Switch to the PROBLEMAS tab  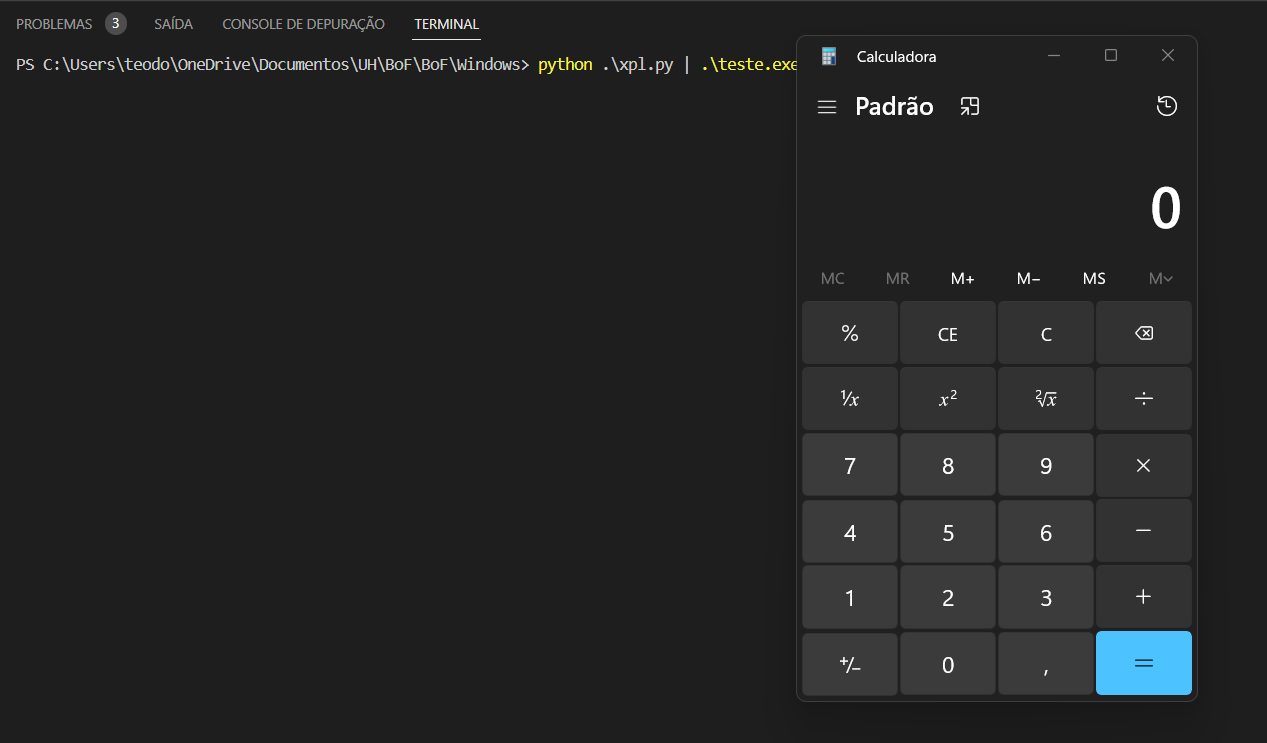pyautogui.click(x=54, y=24)
